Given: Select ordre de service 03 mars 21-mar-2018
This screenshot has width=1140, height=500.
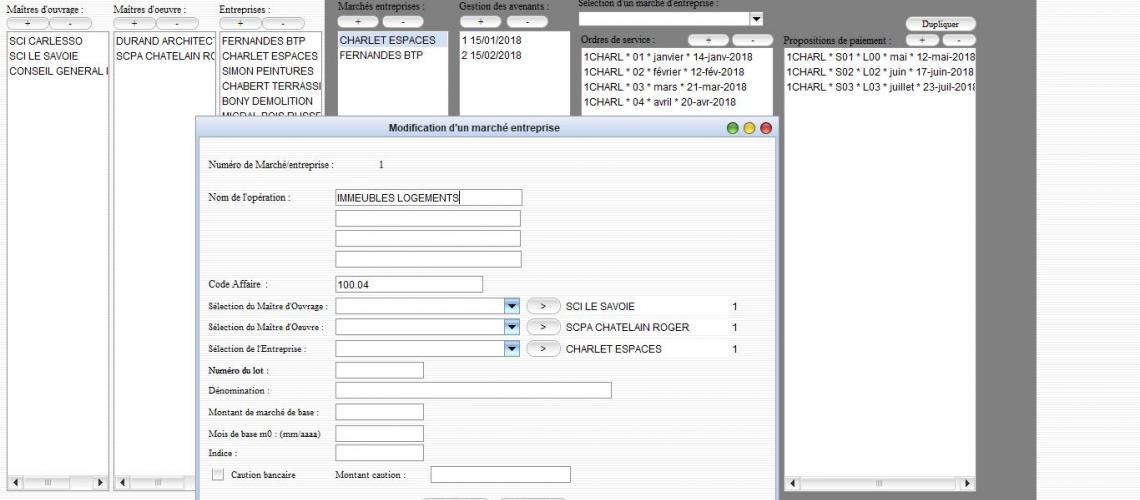Looking at the screenshot, I should (x=677, y=87).
